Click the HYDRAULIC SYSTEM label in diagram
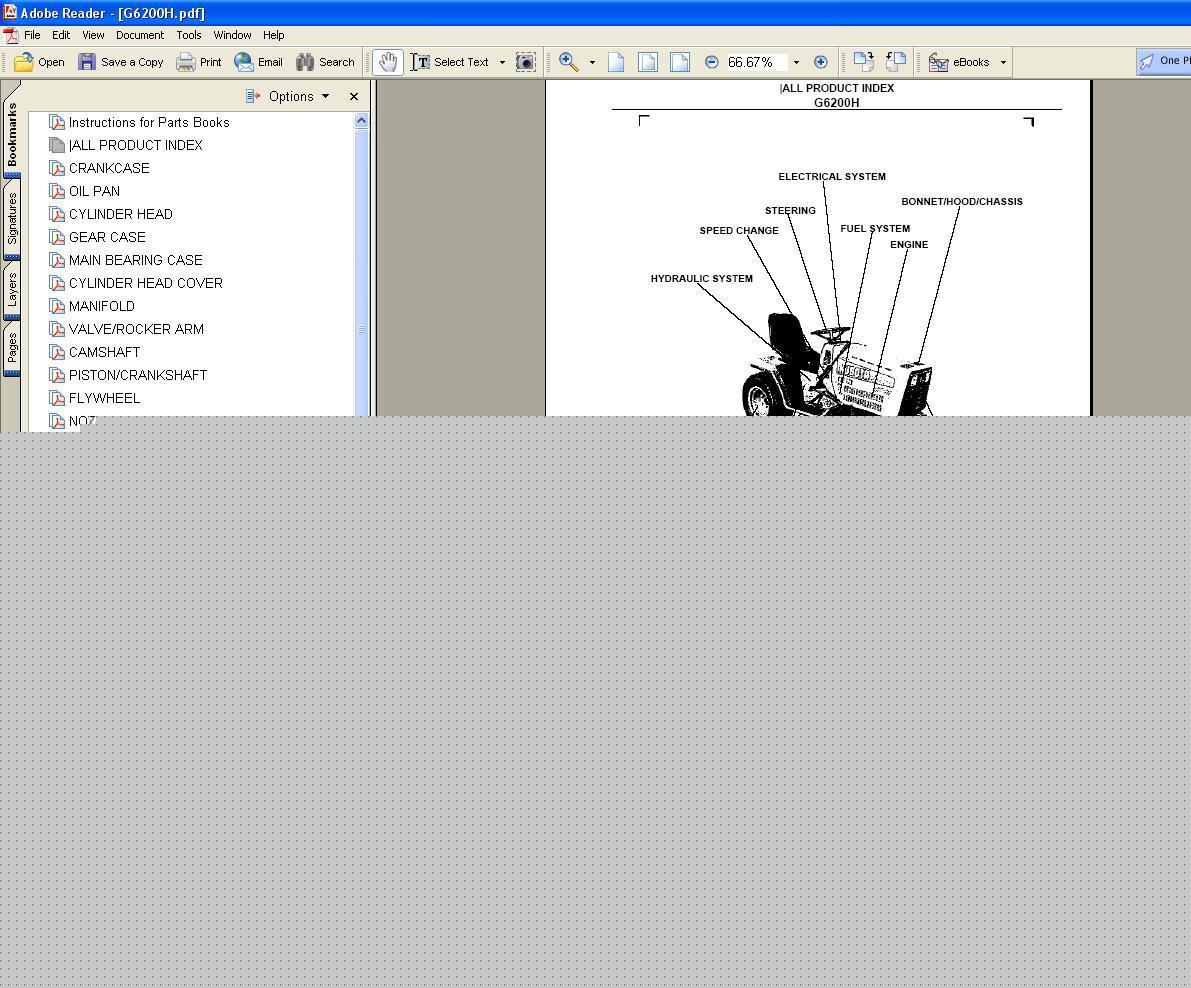This screenshot has width=1191, height=988. coord(701,279)
